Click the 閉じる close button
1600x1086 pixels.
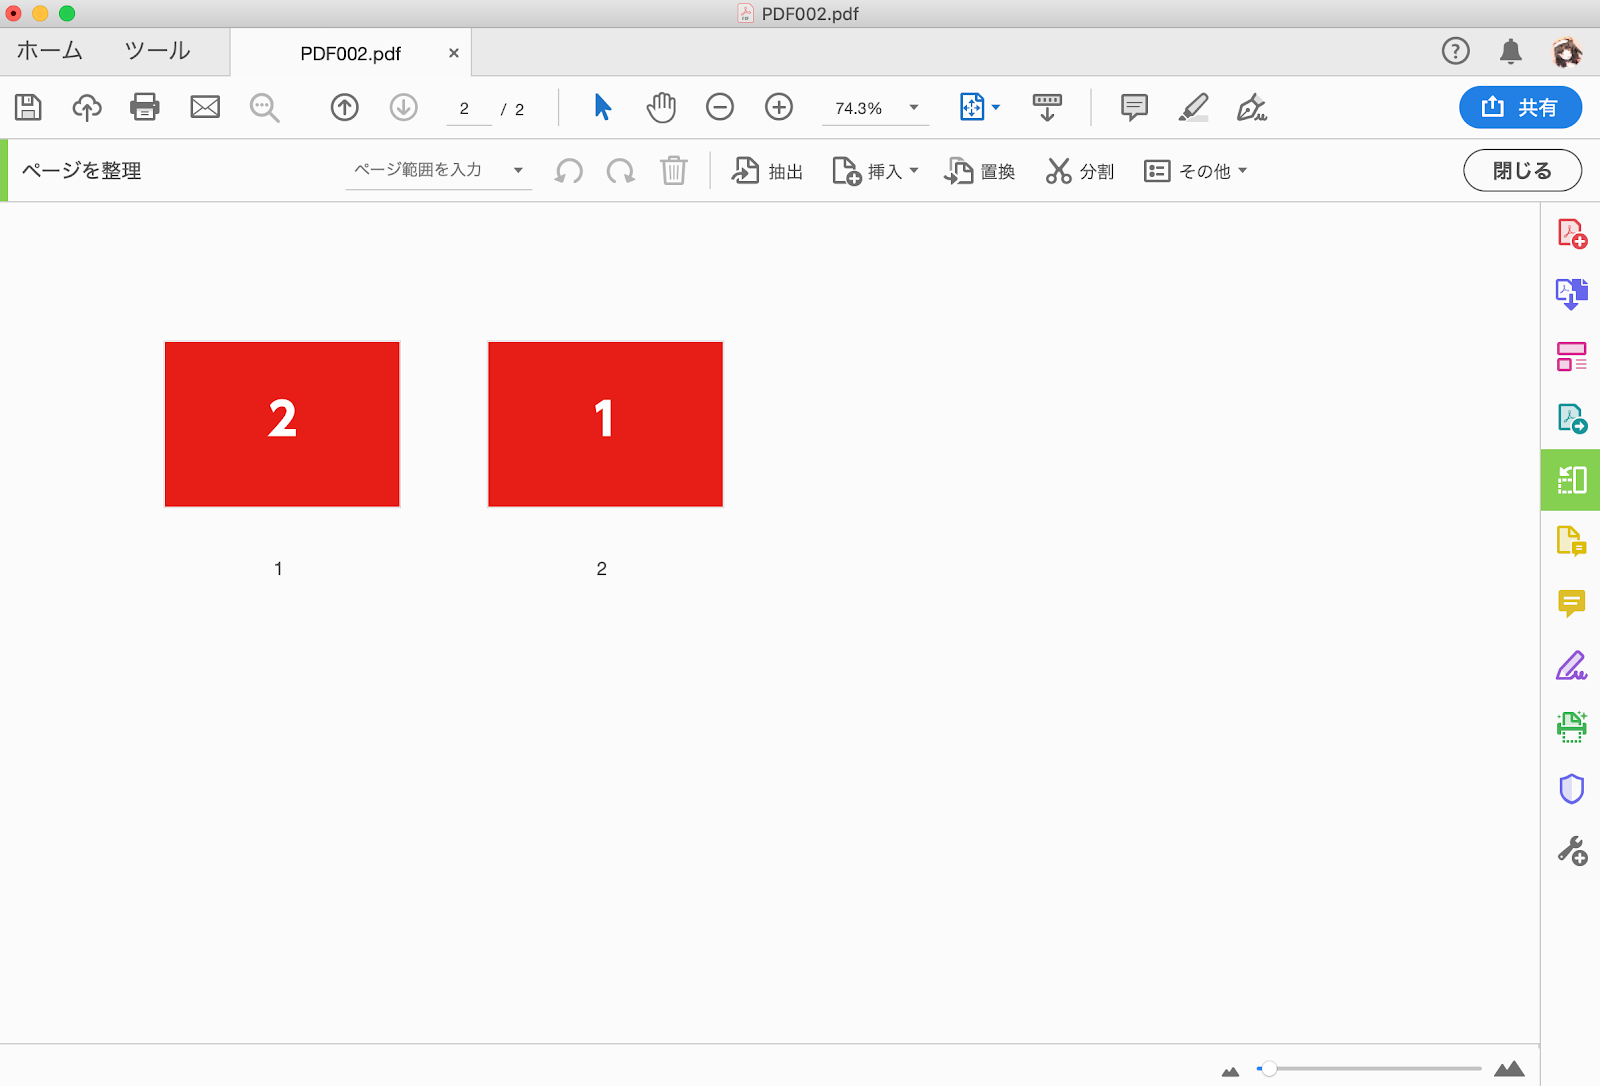pyautogui.click(x=1522, y=170)
